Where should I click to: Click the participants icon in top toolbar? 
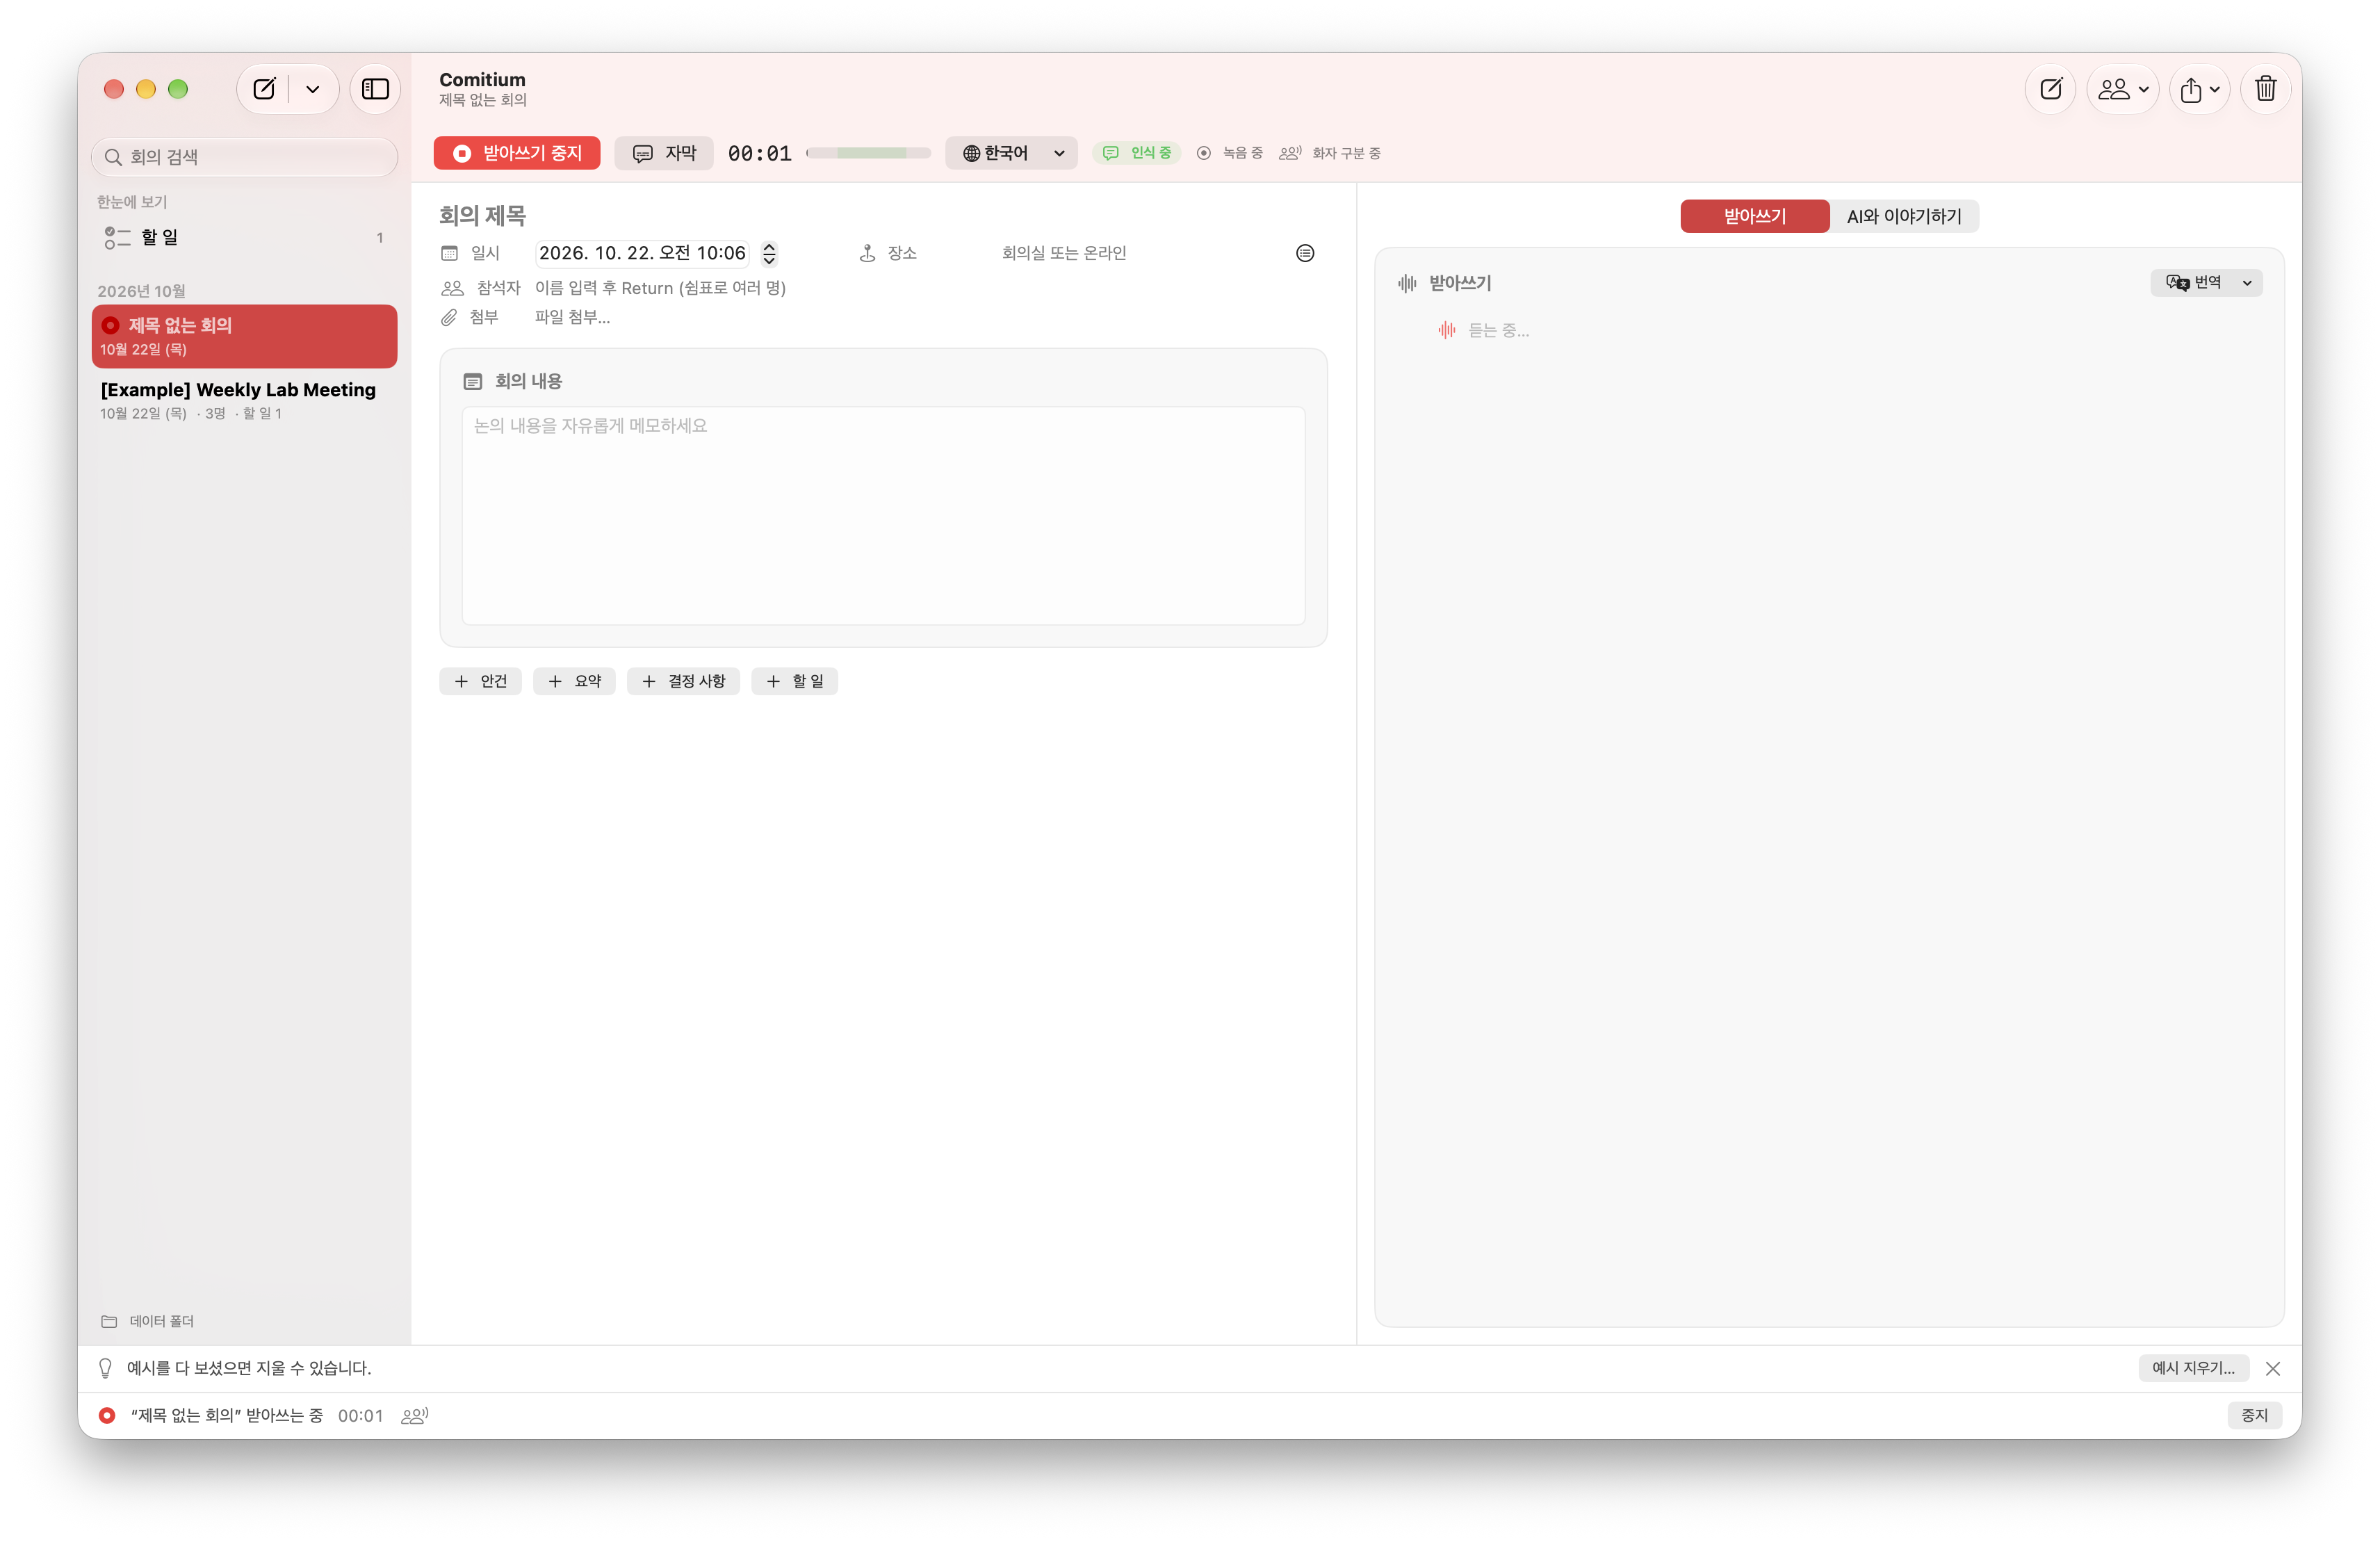2122,89
